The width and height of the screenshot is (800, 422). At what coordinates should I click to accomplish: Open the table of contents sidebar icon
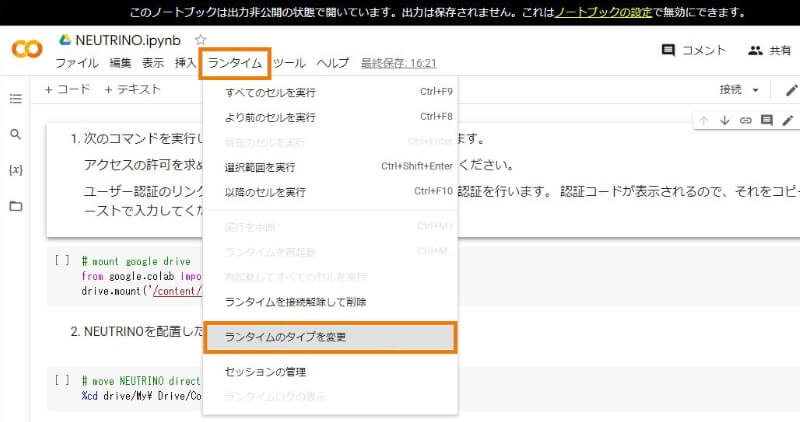point(16,98)
